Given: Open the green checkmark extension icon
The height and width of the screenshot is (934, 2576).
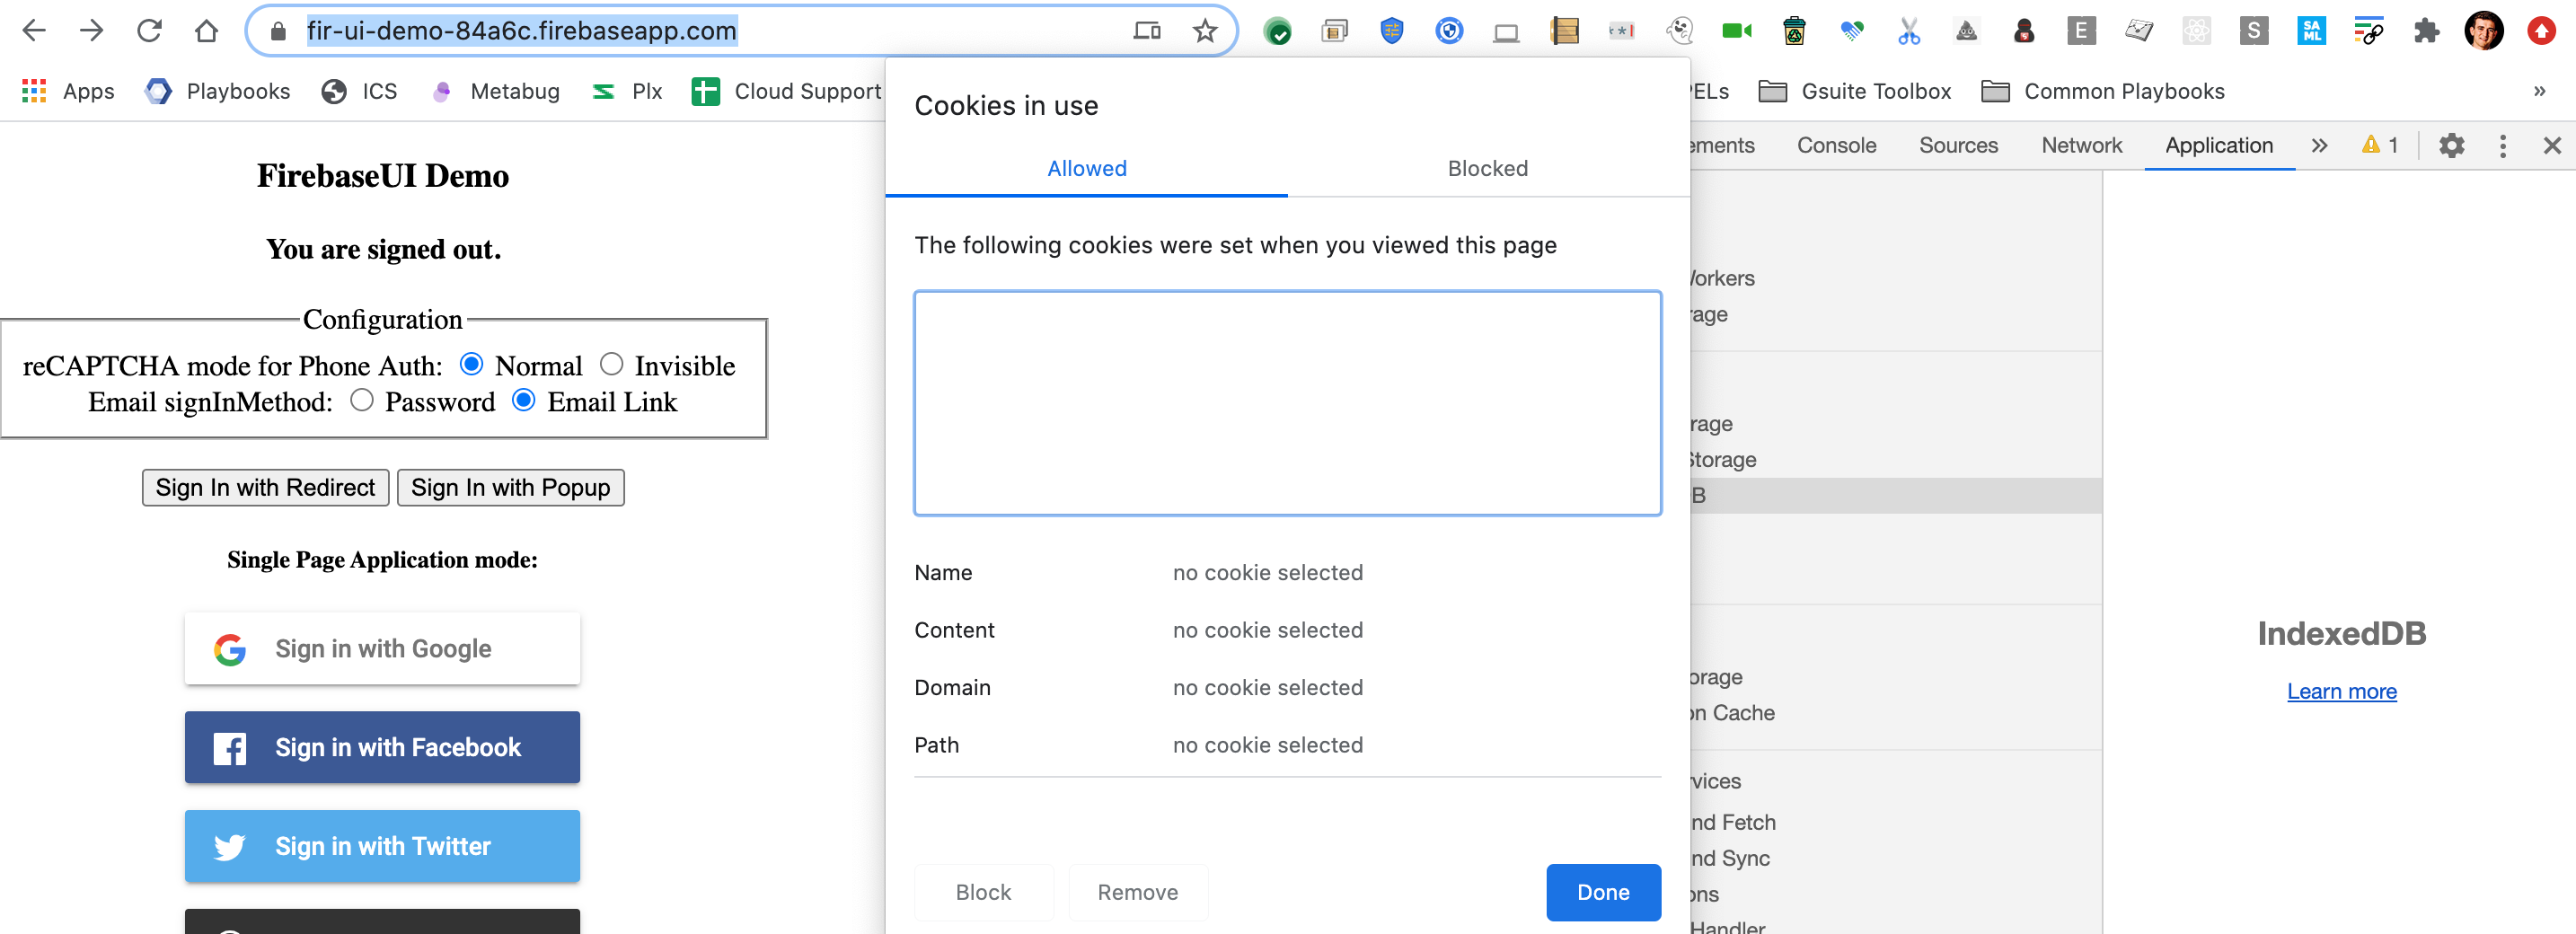Looking at the screenshot, I should click(1277, 32).
